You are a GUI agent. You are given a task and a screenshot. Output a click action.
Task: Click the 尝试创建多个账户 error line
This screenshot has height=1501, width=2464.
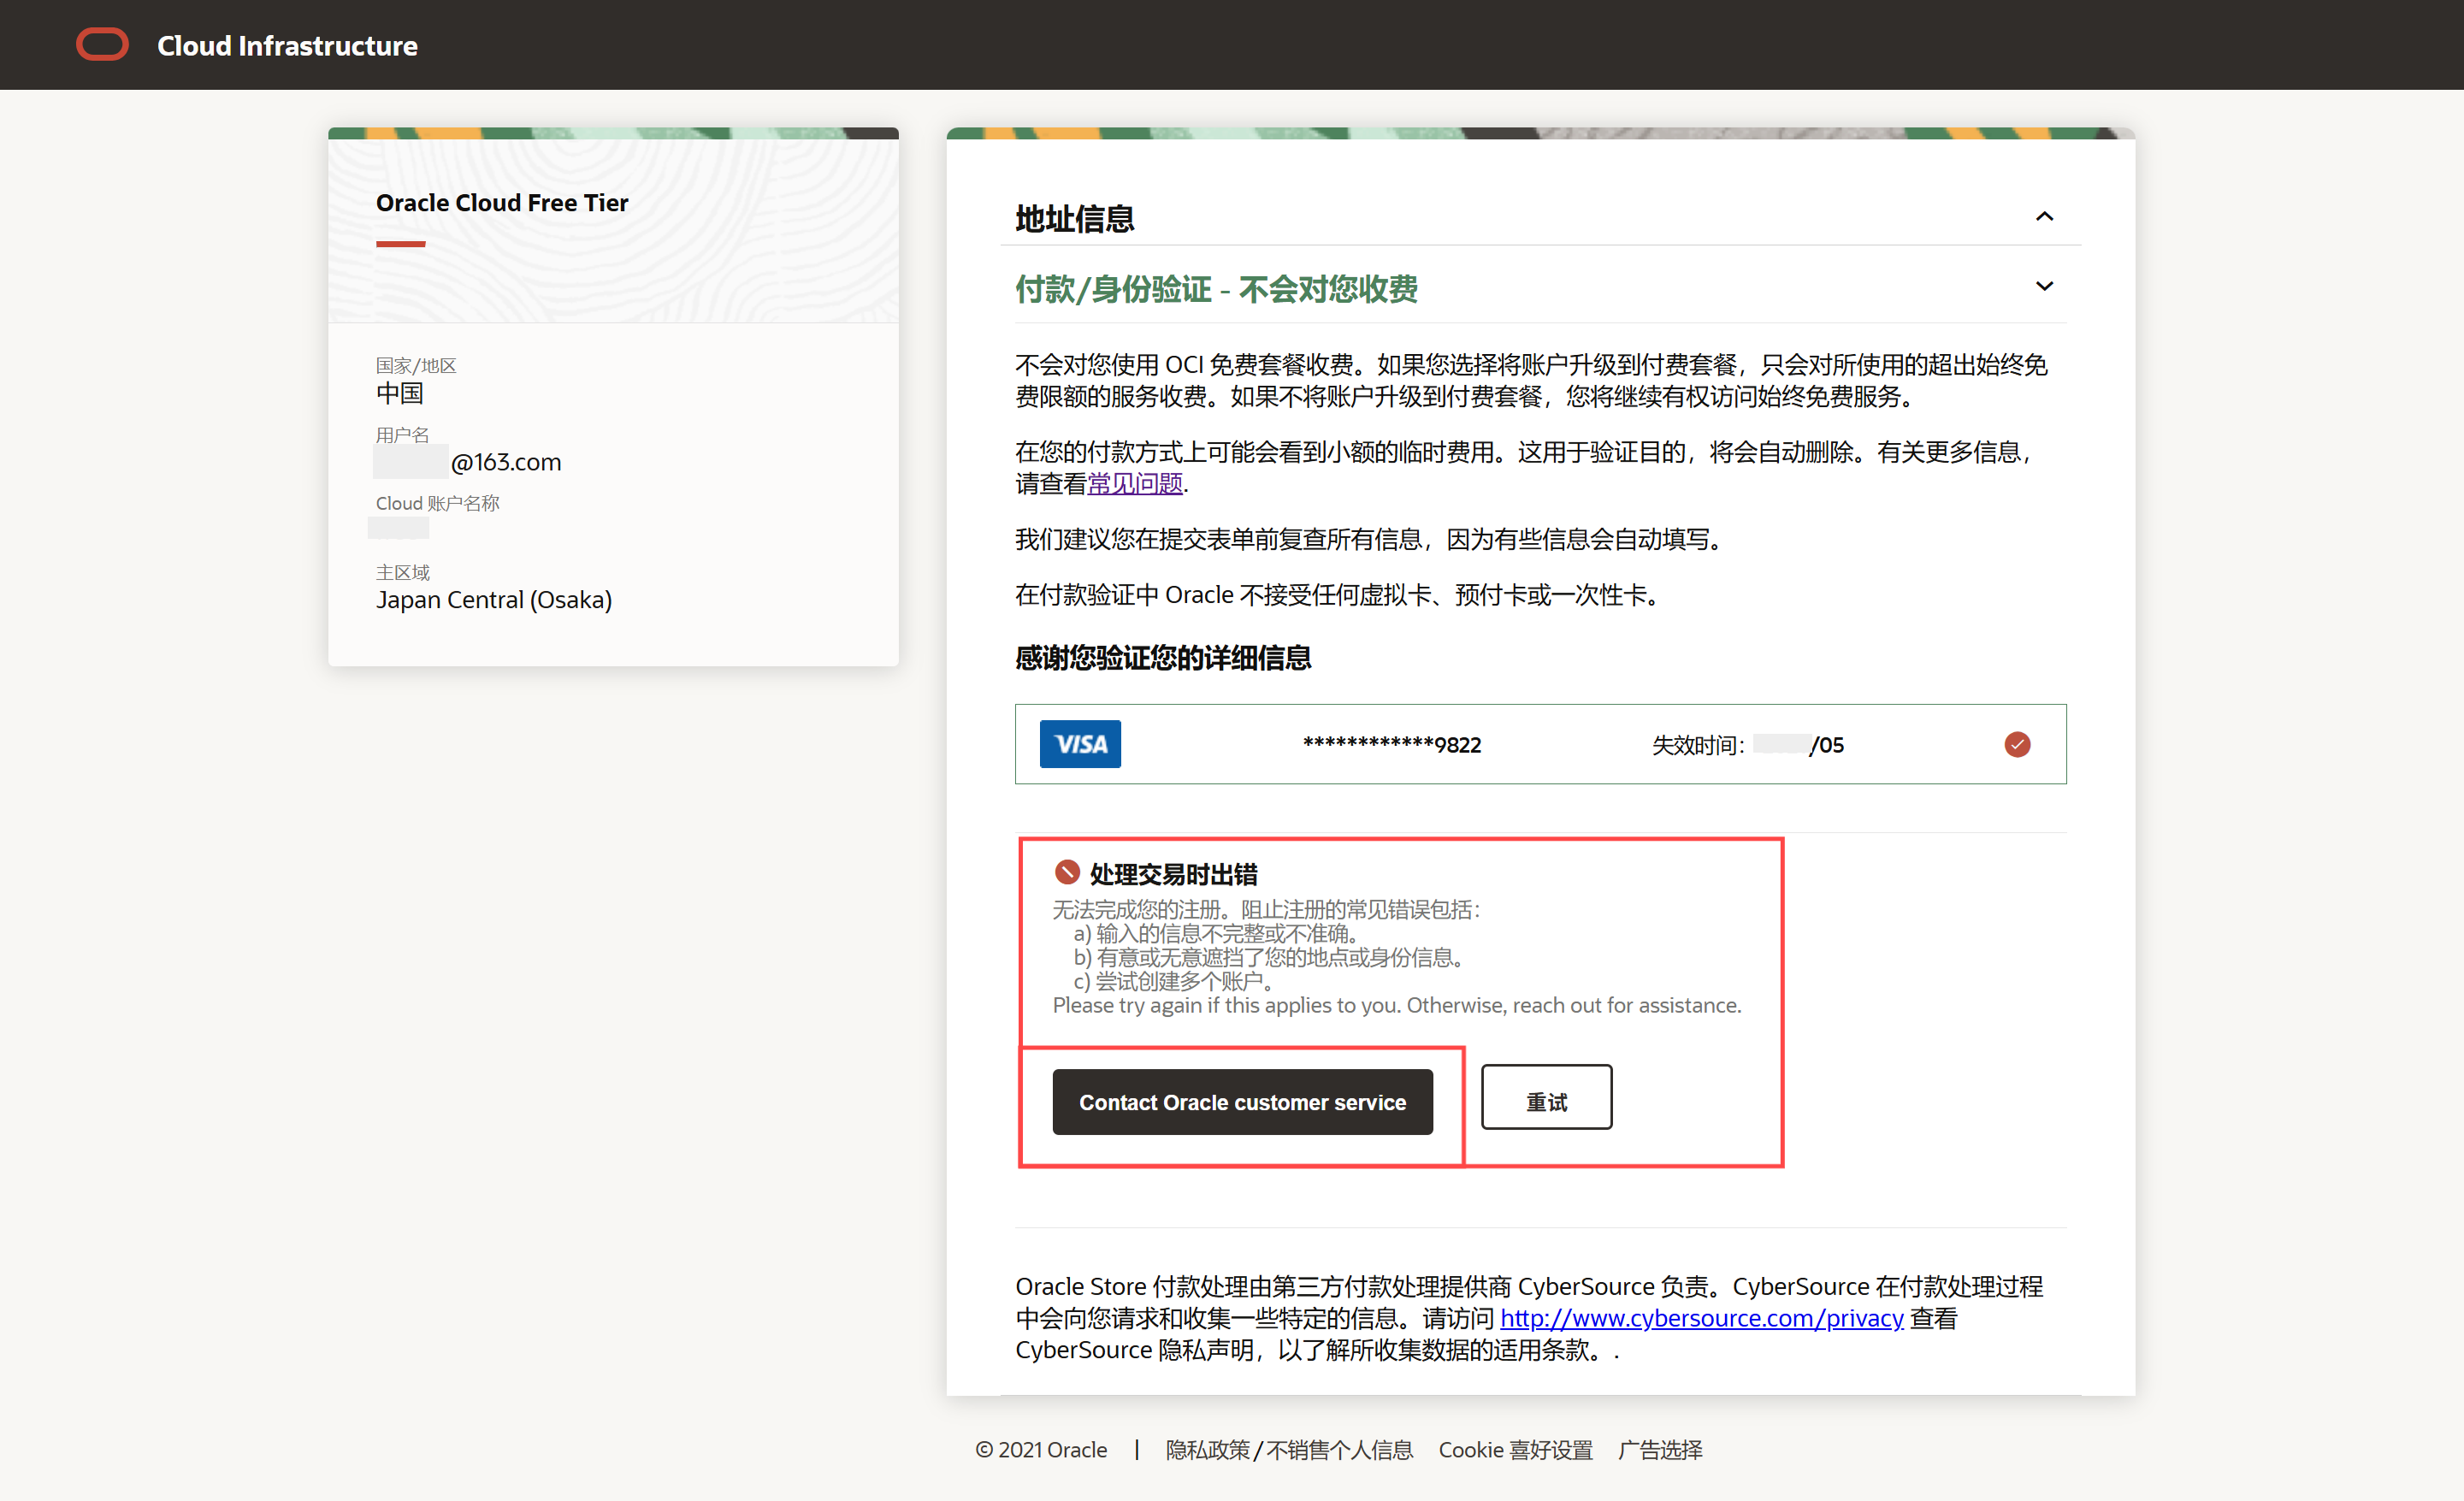[x=1175, y=981]
